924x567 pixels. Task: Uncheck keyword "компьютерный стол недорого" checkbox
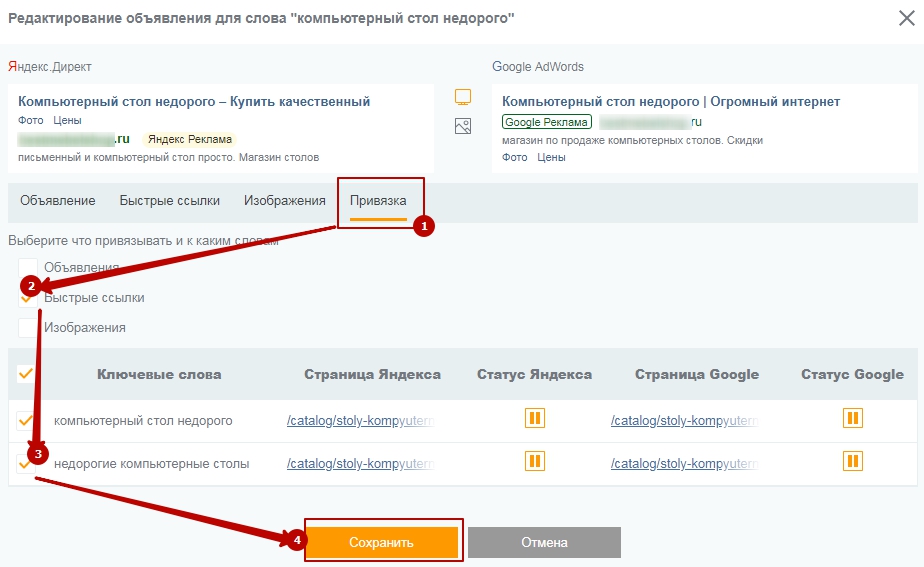click(x=27, y=421)
